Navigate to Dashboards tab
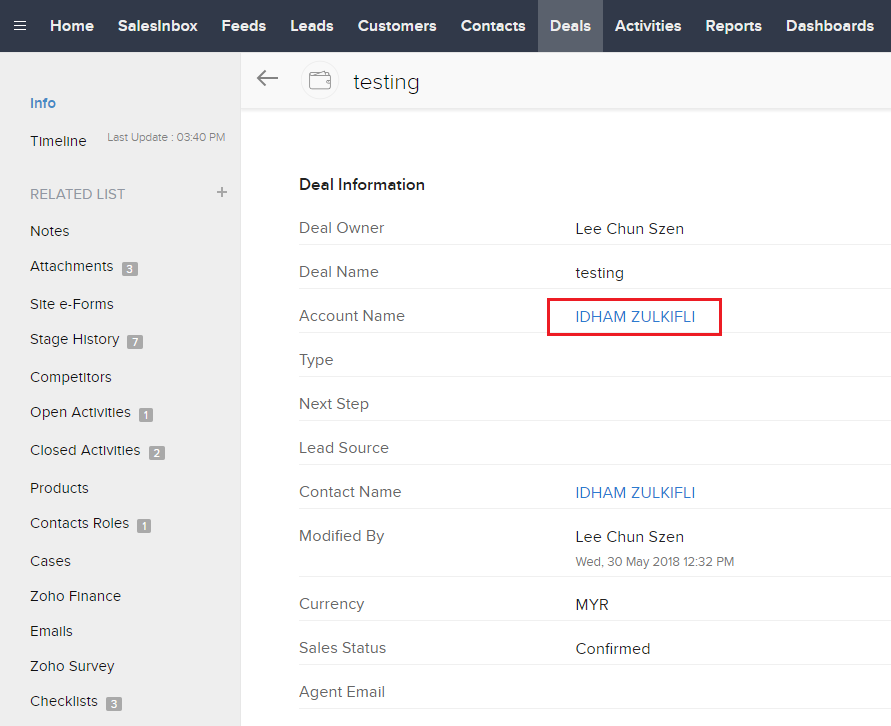 830,26
